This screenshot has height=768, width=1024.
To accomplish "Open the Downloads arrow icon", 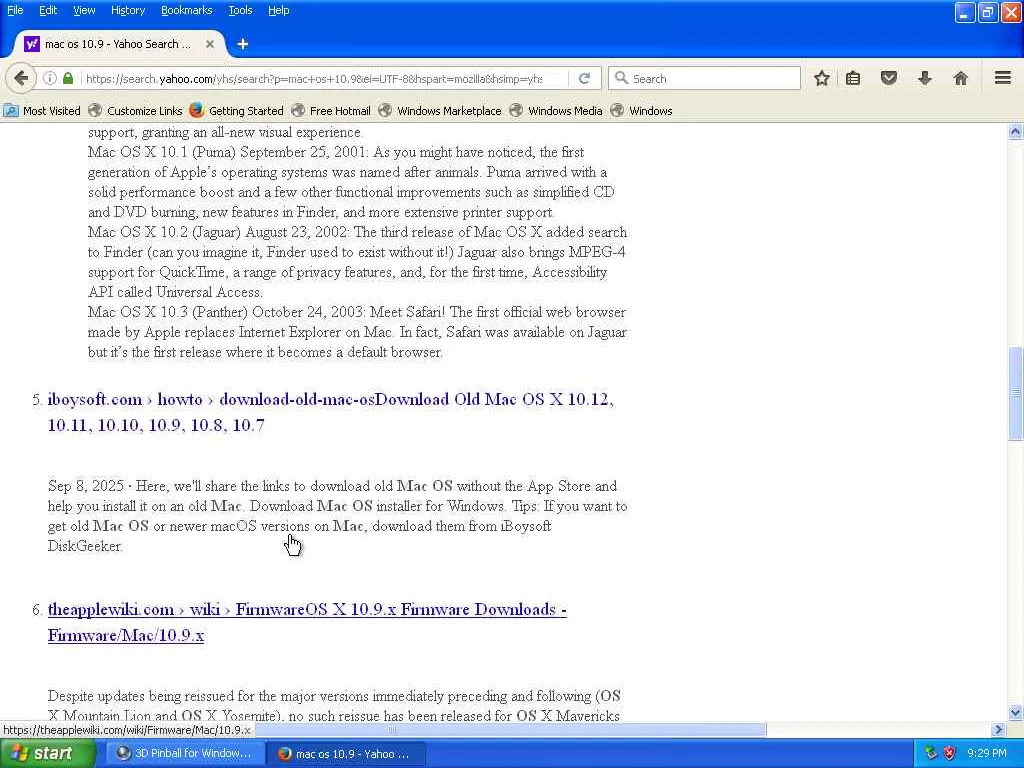I will (x=925, y=78).
